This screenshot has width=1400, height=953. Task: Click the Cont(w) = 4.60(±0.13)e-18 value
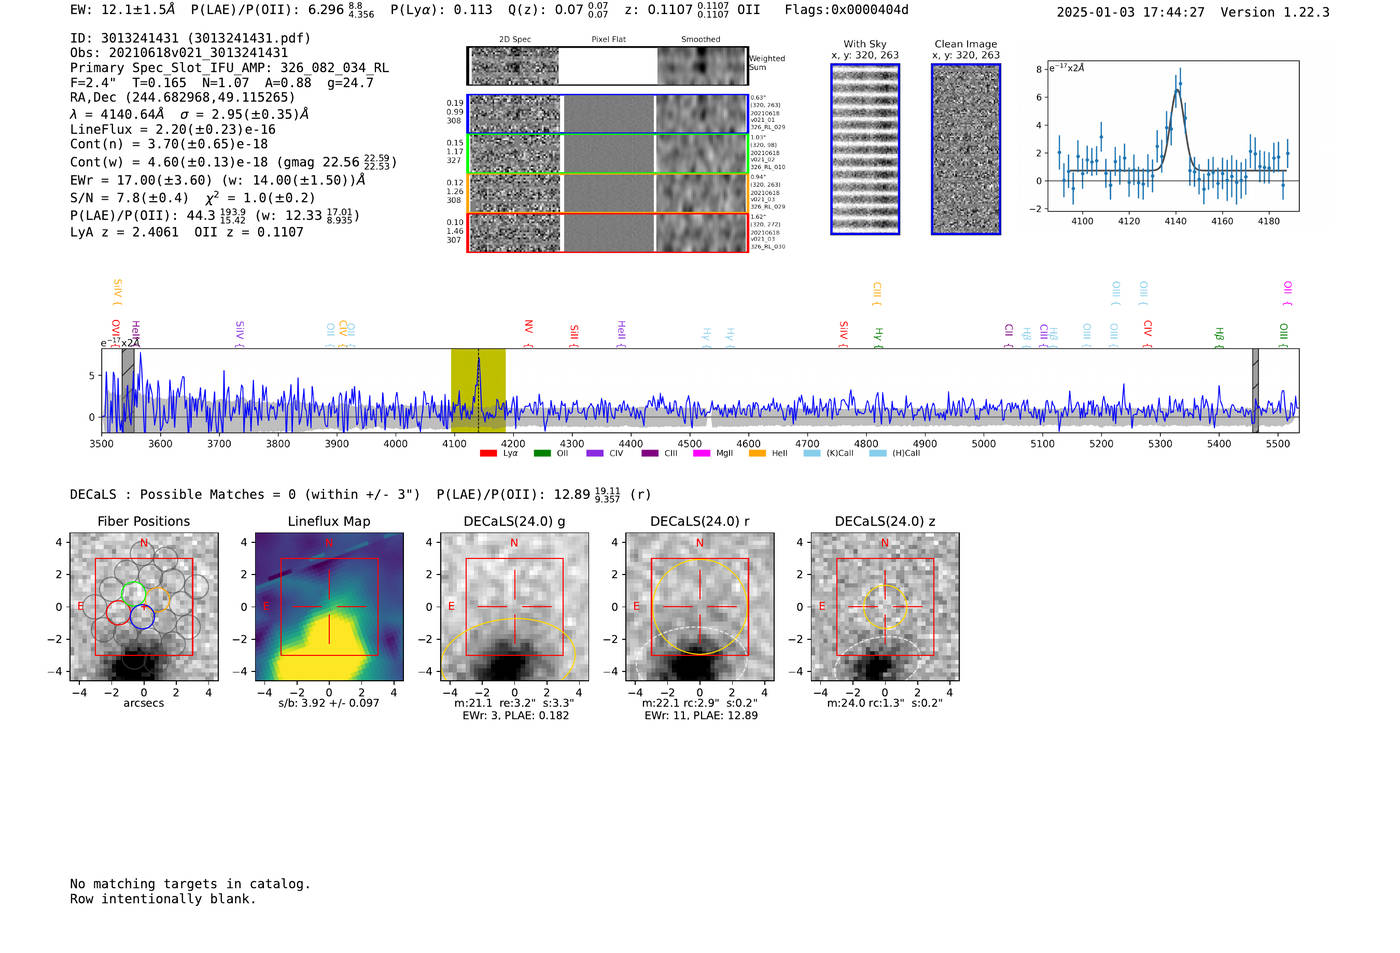[x=169, y=162]
